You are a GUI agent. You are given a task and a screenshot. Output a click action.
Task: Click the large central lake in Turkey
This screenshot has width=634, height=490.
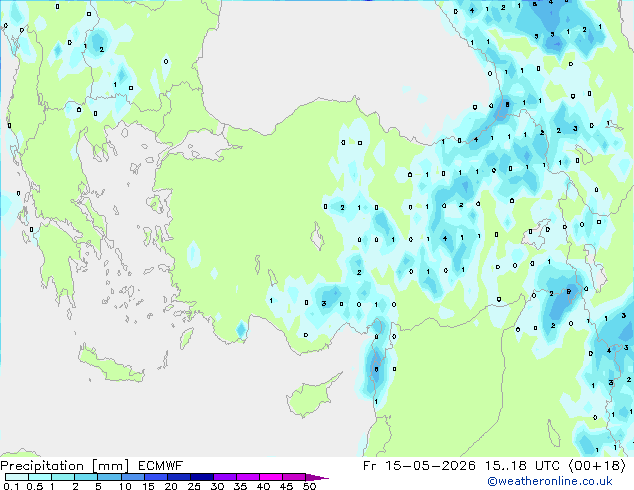[x=317, y=237]
